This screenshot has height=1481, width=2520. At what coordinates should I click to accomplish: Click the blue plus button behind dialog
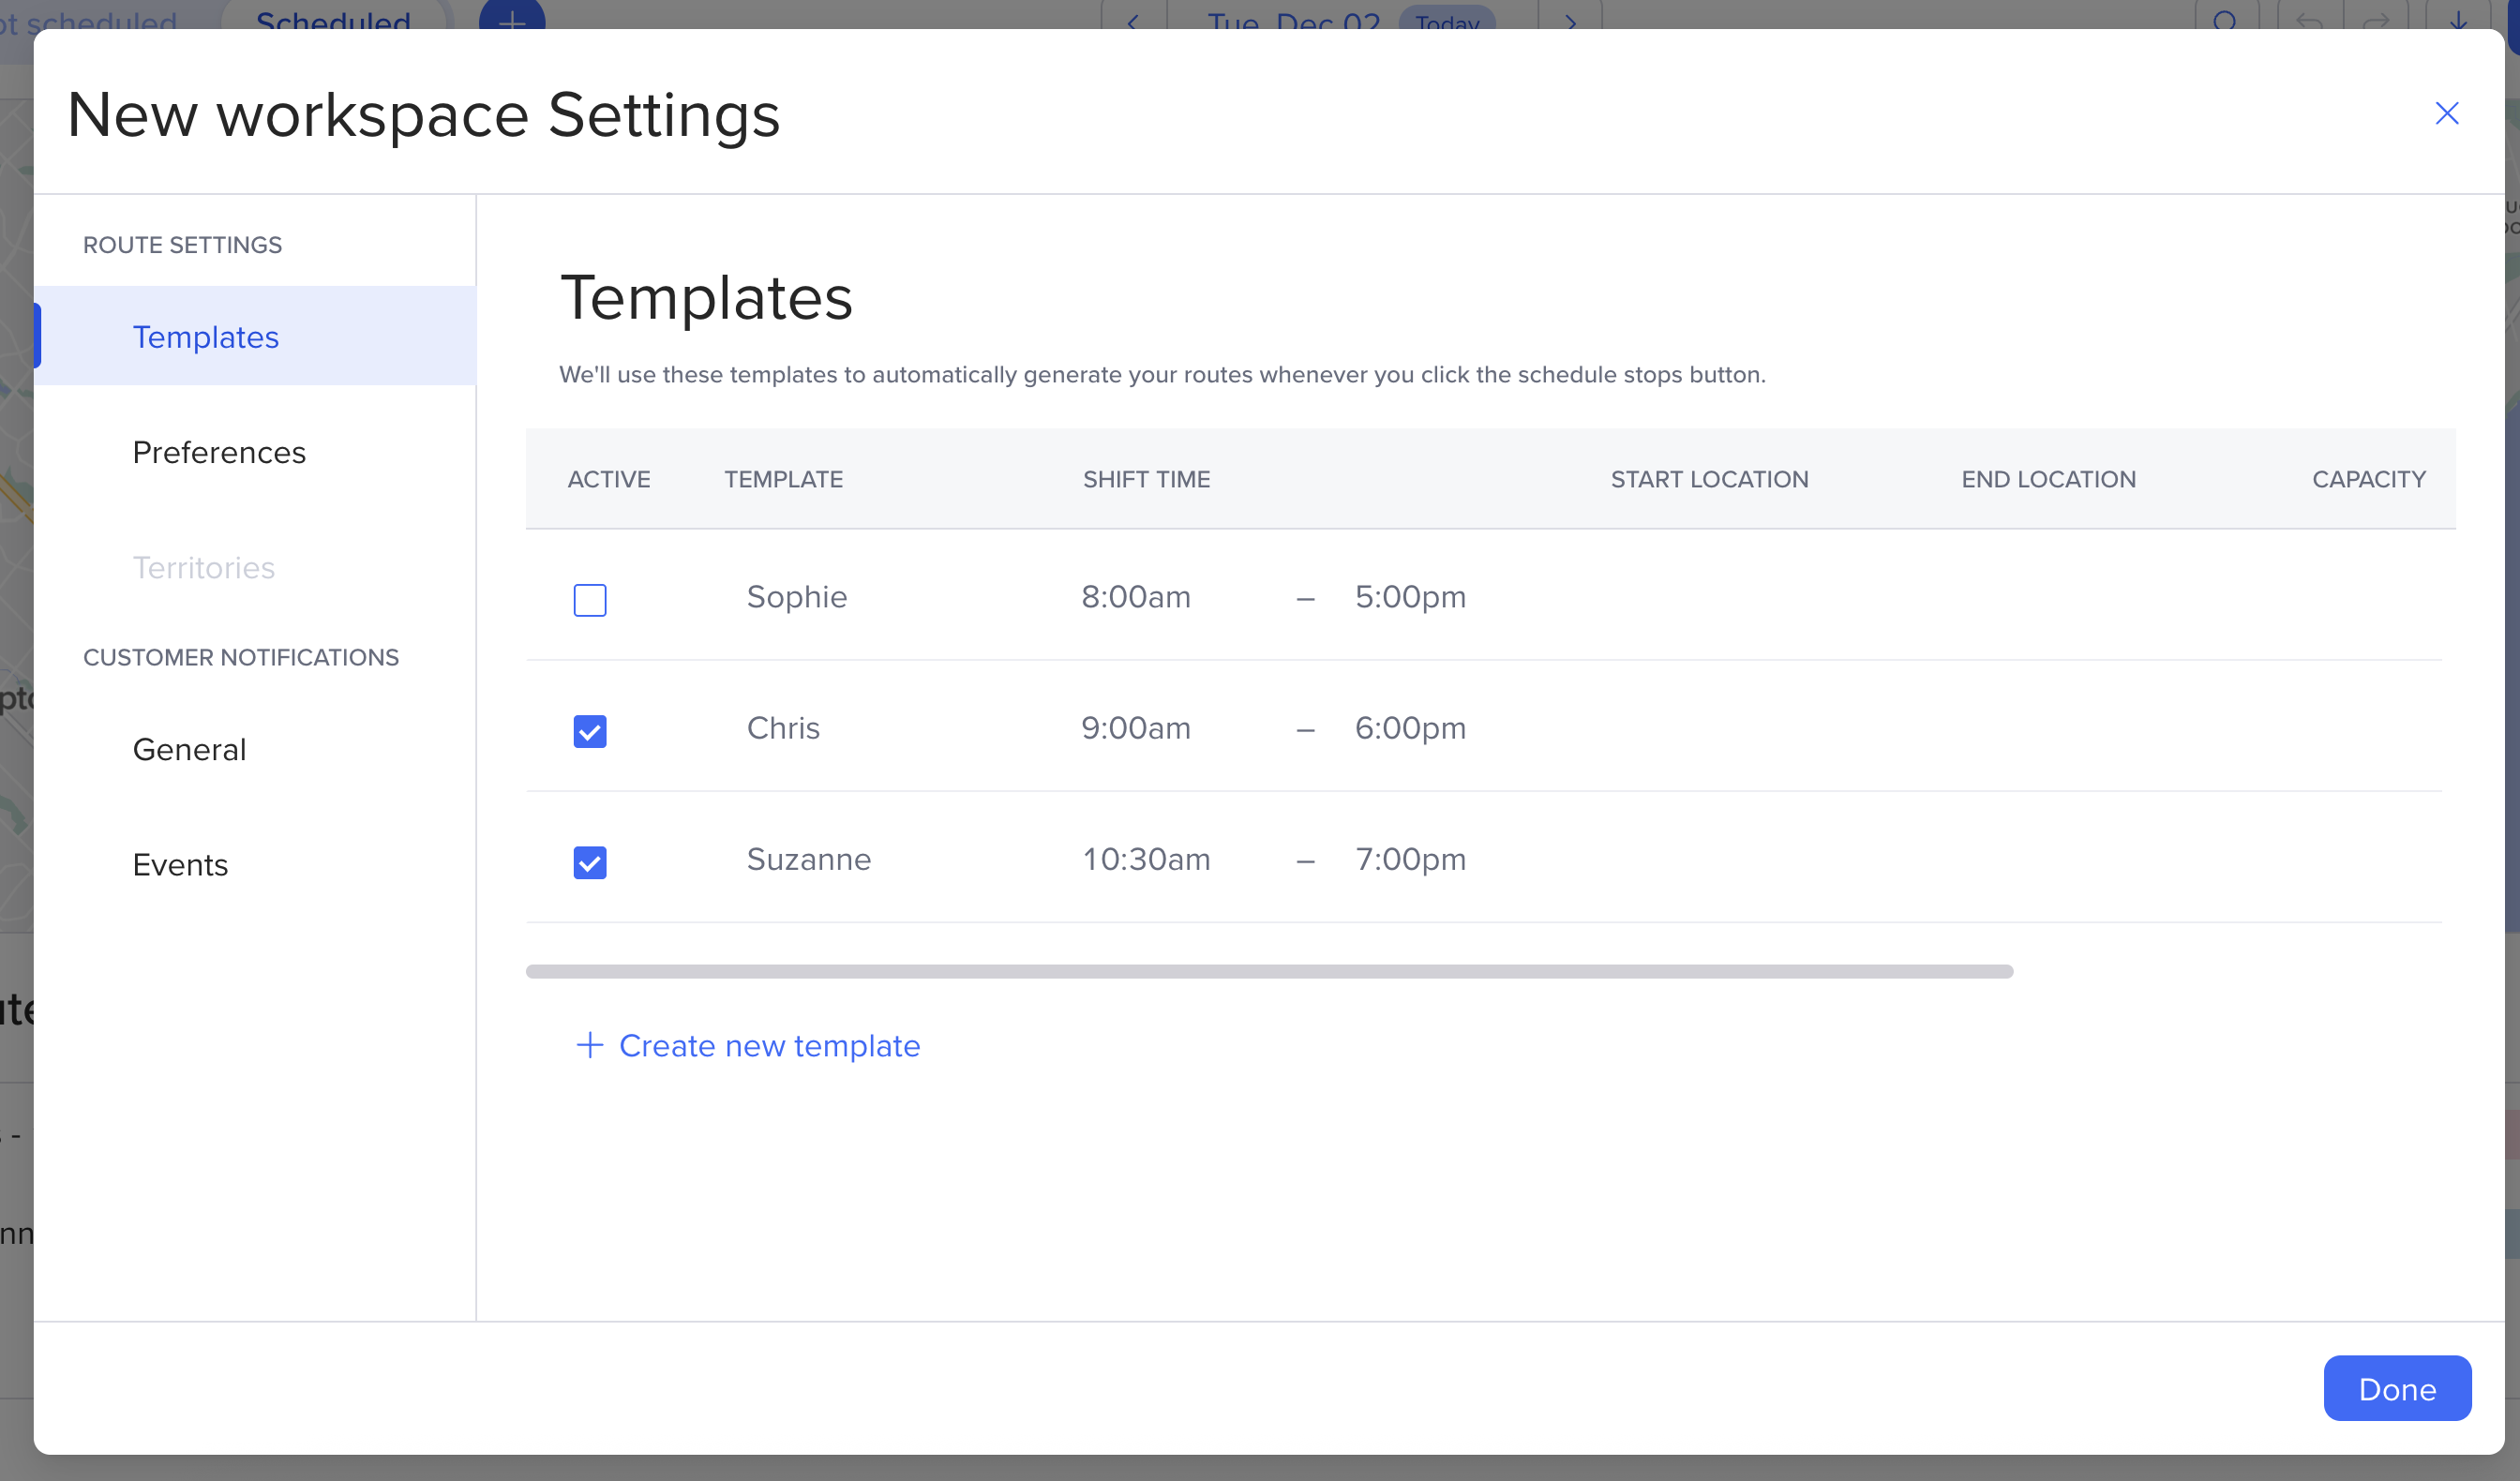[x=512, y=17]
